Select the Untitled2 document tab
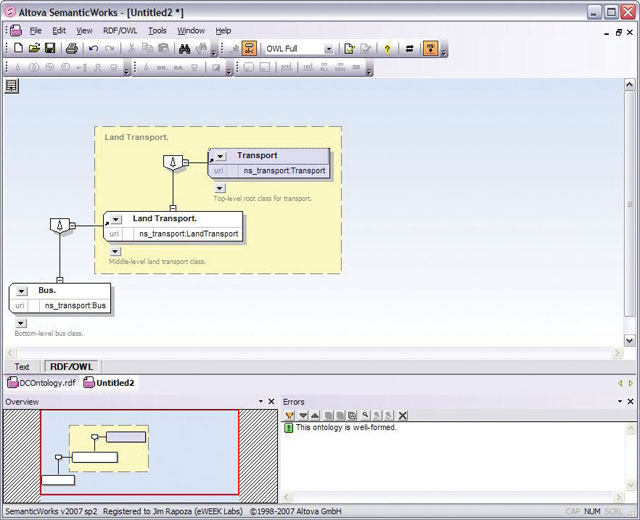This screenshot has height=520, width=640. pos(109,383)
